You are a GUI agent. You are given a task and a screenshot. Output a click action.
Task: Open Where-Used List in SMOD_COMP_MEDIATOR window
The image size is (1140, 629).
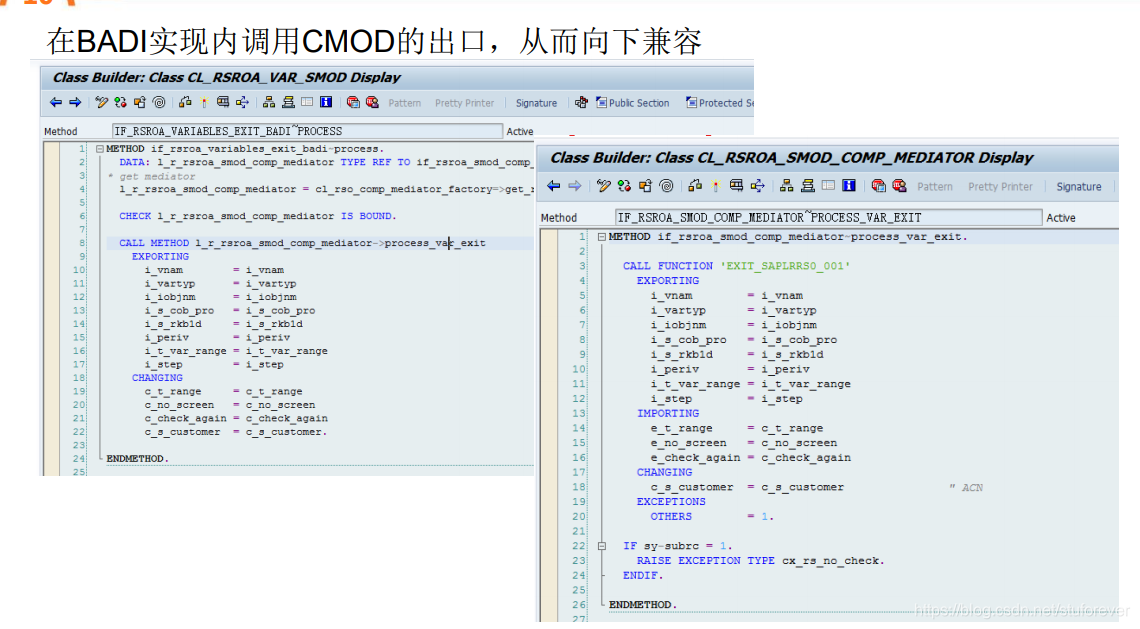click(x=758, y=186)
